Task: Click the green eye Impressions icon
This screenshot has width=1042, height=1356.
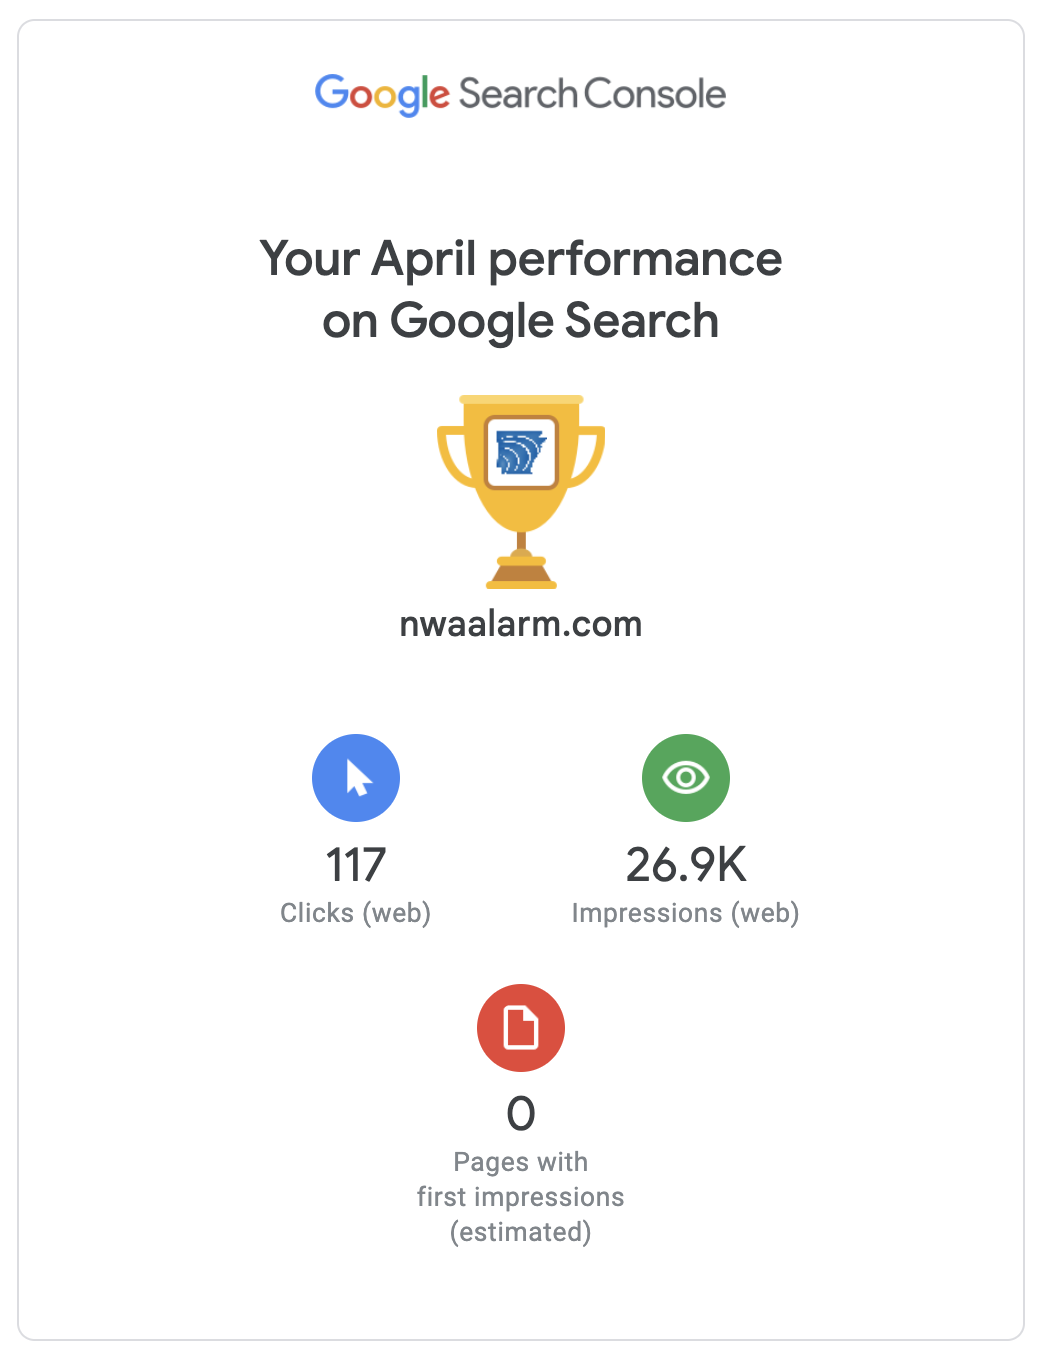Action: point(686,778)
